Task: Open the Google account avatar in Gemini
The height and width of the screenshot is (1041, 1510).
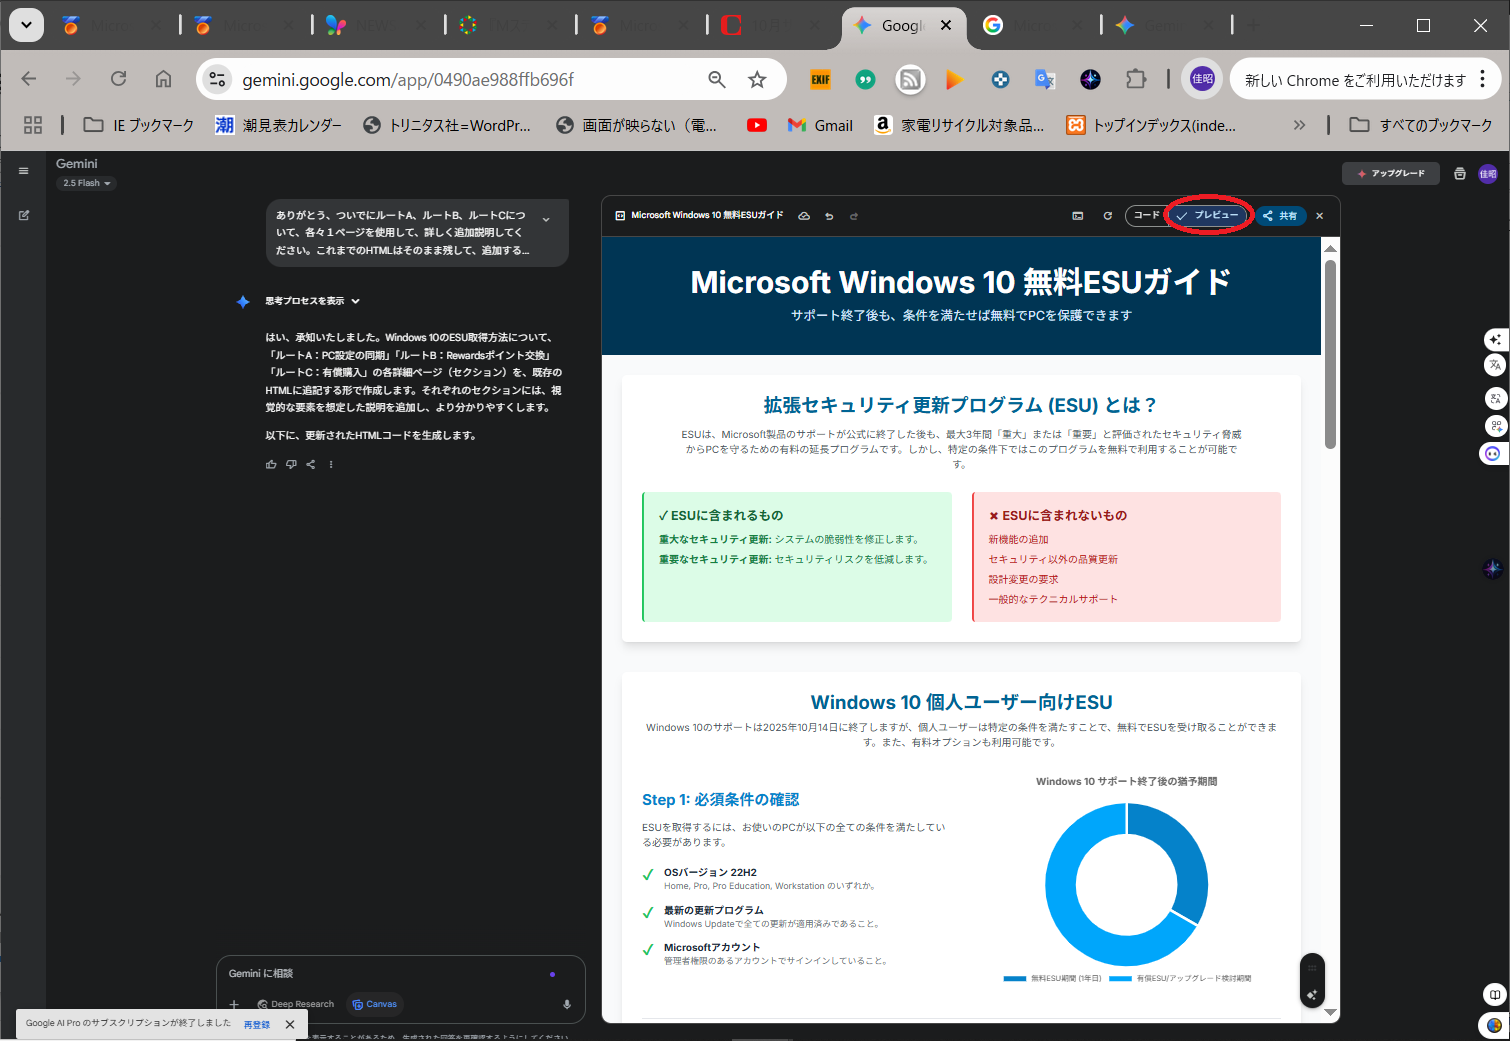Action: 1488,174
